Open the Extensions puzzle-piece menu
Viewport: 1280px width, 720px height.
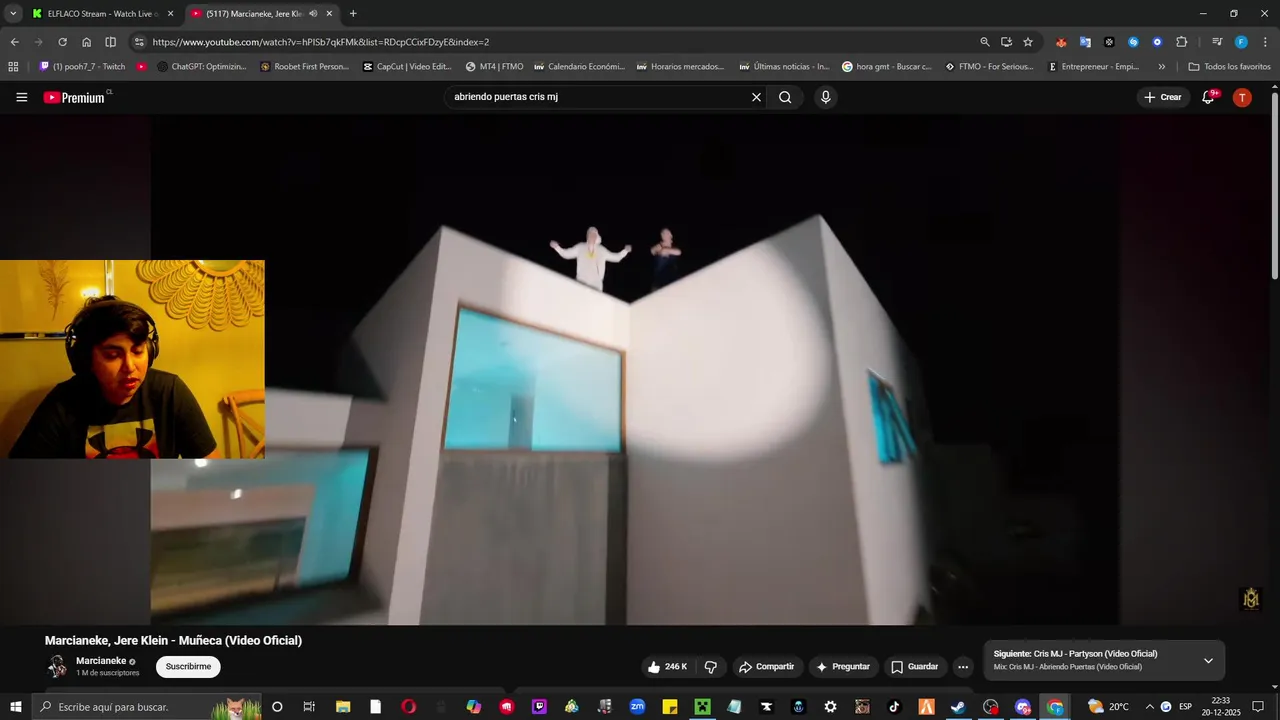click(x=1181, y=42)
